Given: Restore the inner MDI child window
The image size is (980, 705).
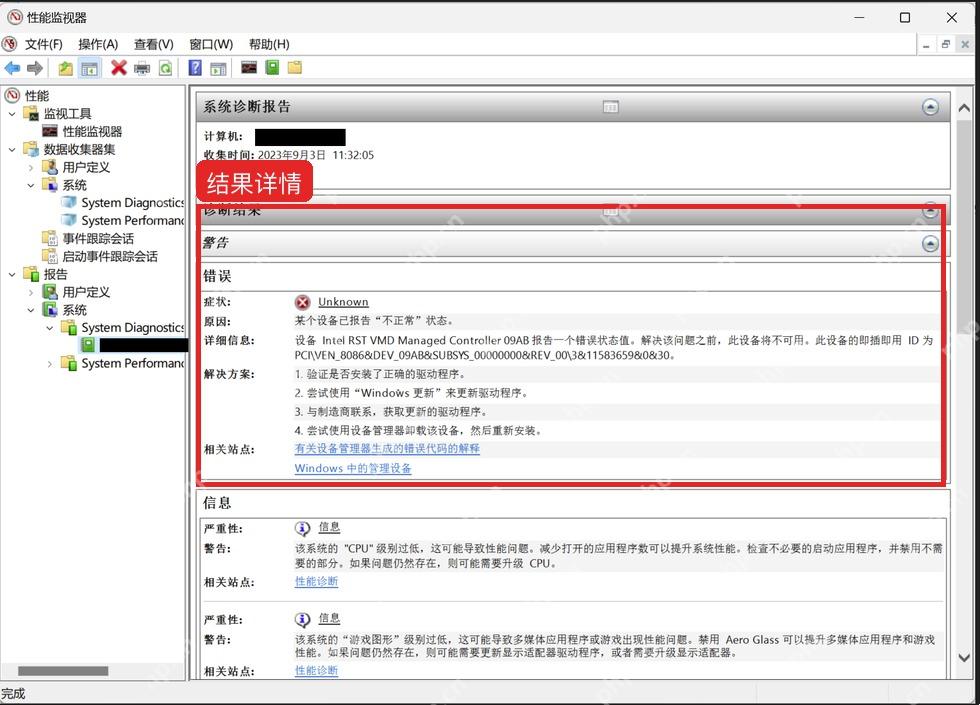Looking at the screenshot, I should tap(946, 44).
